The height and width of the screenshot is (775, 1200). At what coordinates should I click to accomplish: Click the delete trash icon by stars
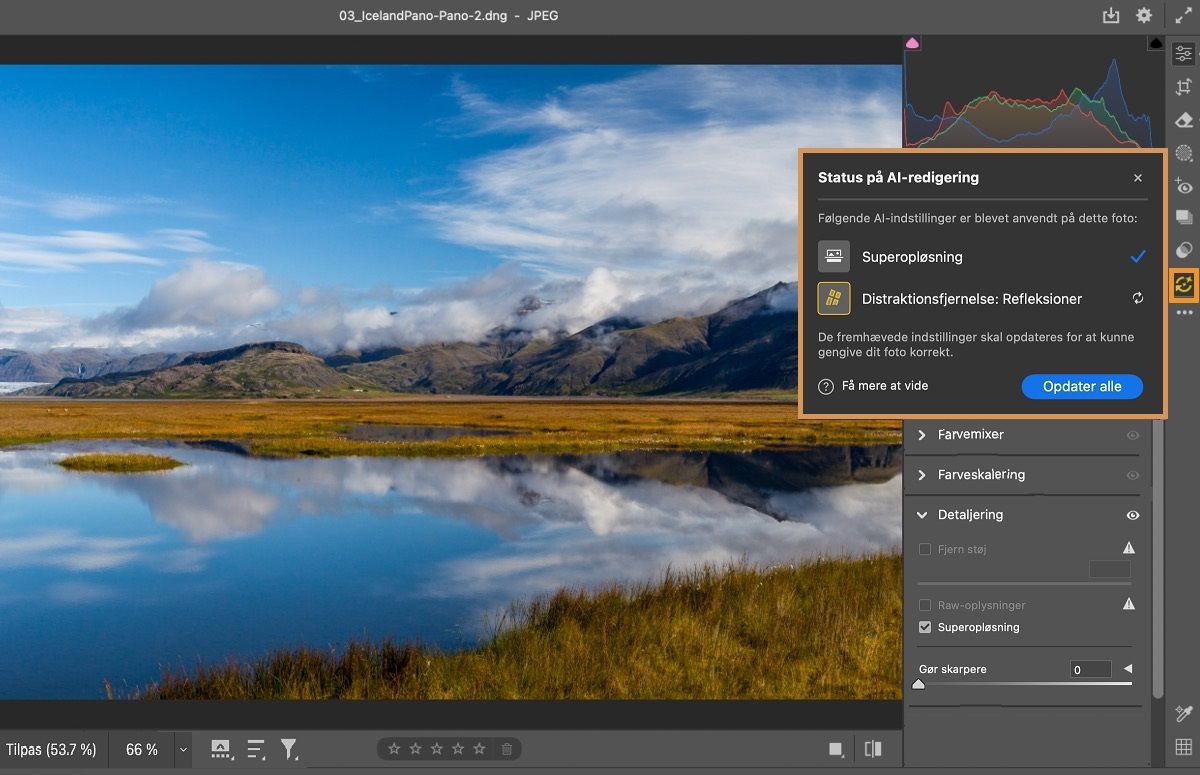tap(507, 749)
